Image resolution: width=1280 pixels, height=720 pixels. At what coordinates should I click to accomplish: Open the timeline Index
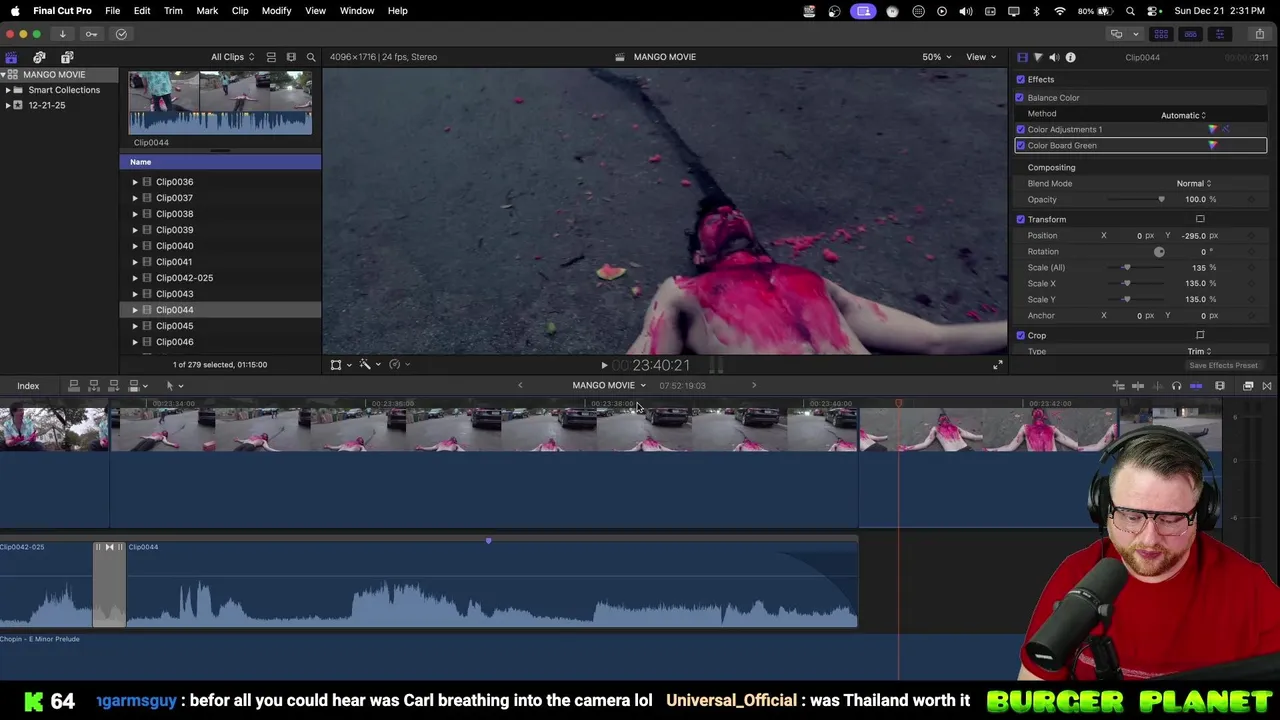28,386
